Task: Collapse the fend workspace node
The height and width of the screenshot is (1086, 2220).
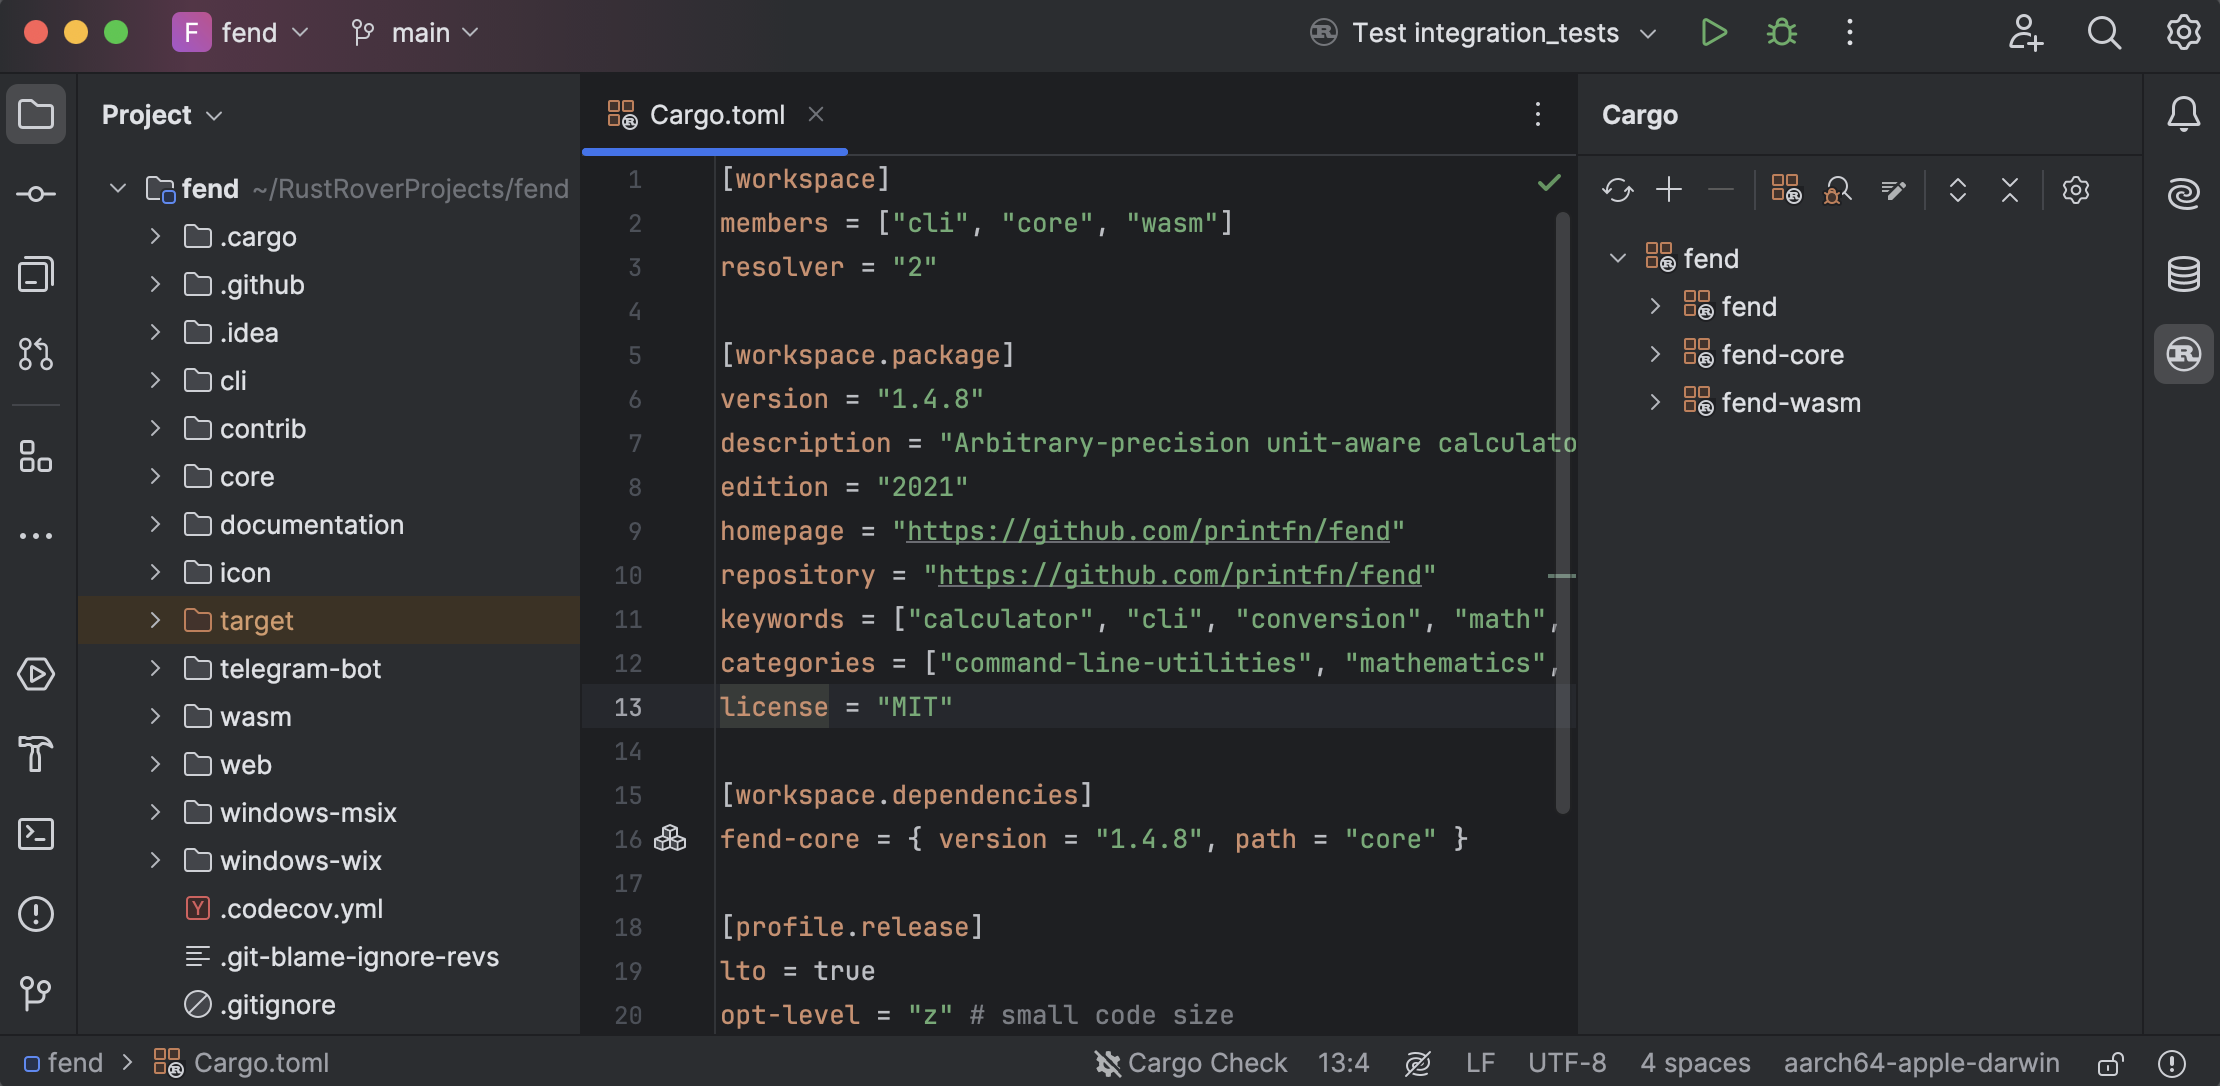Action: tap(1618, 257)
